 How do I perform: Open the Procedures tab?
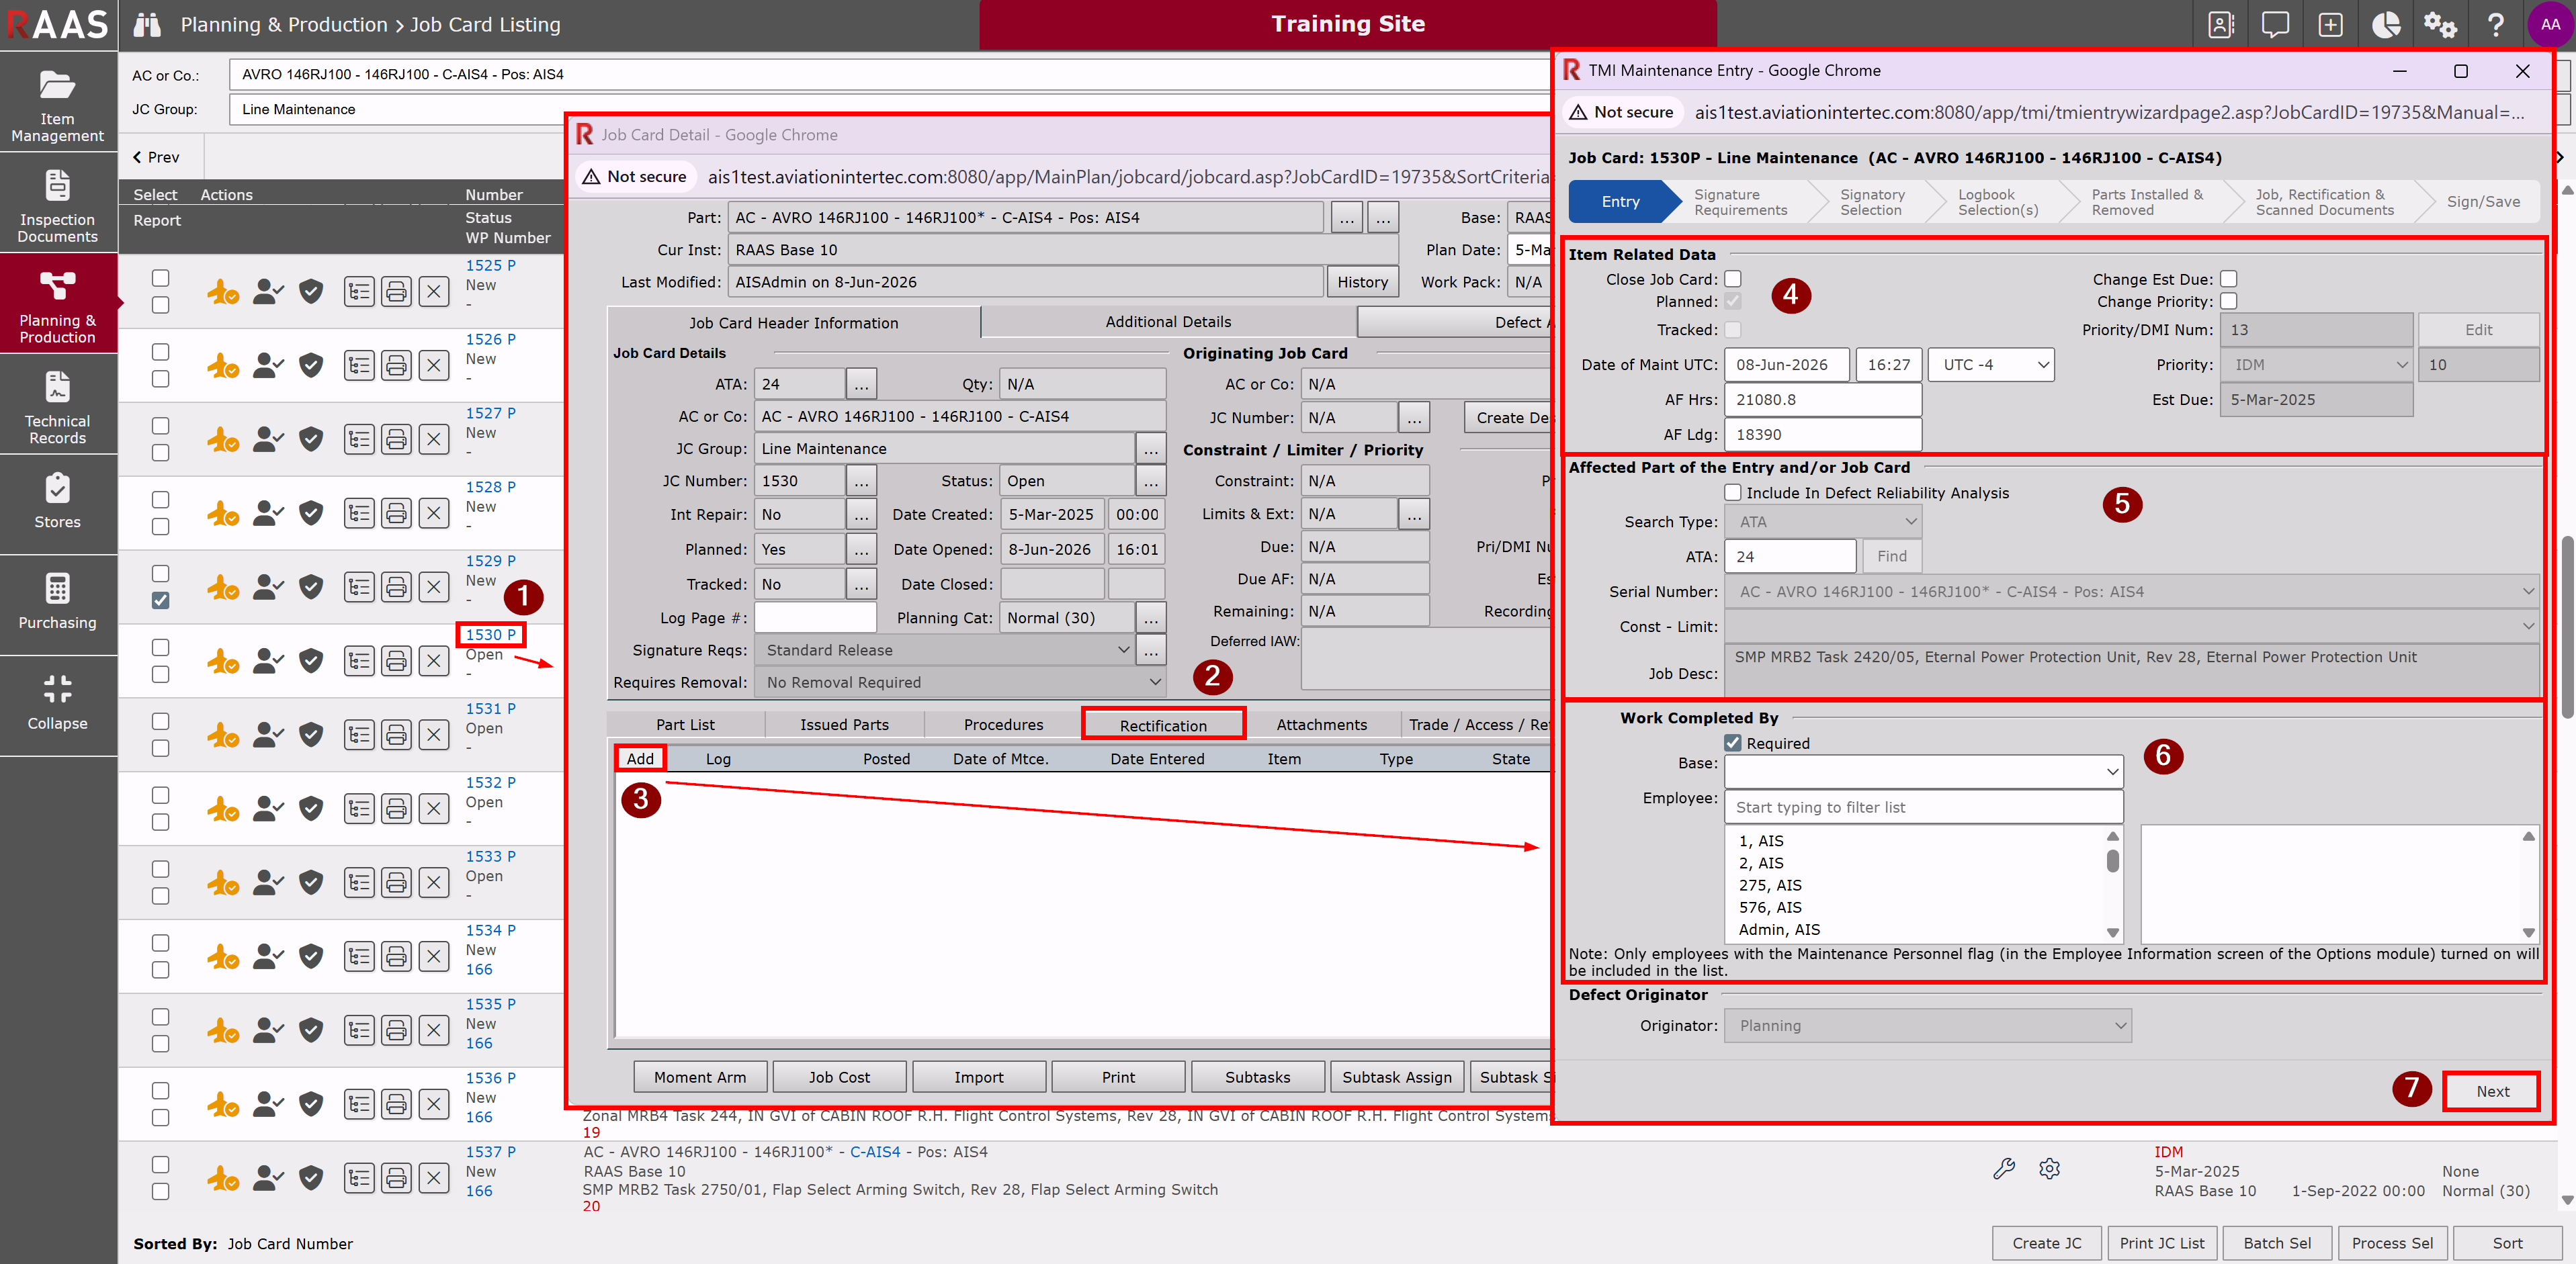pos(1003,725)
